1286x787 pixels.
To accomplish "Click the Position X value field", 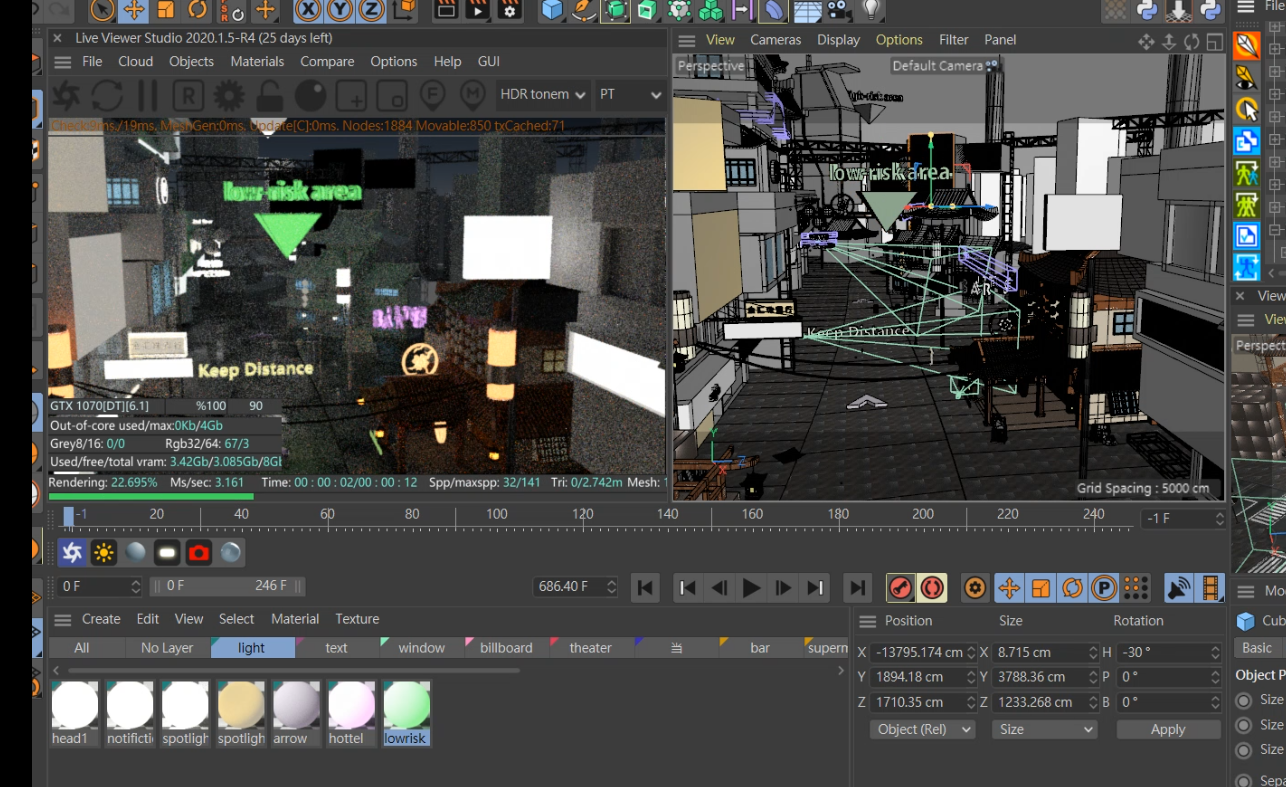I will coord(918,652).
